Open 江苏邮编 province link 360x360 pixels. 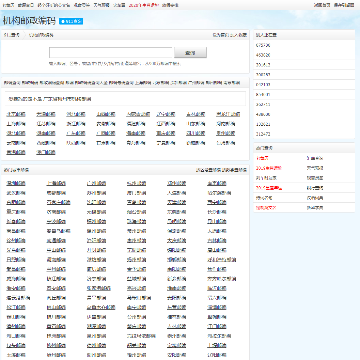click(46, 124)
